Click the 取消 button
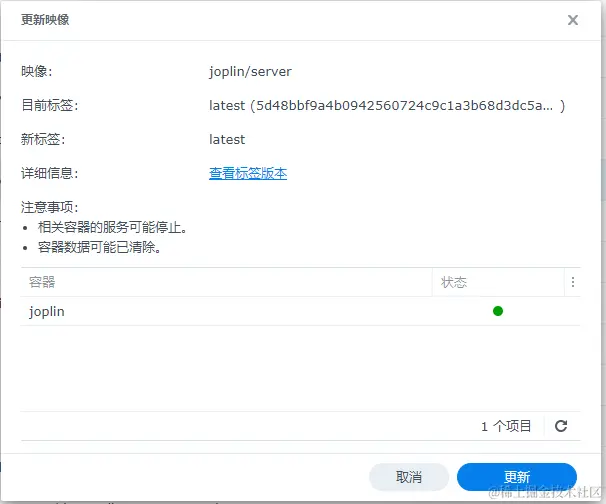This screenshot has width=606, height=504. 409,477
